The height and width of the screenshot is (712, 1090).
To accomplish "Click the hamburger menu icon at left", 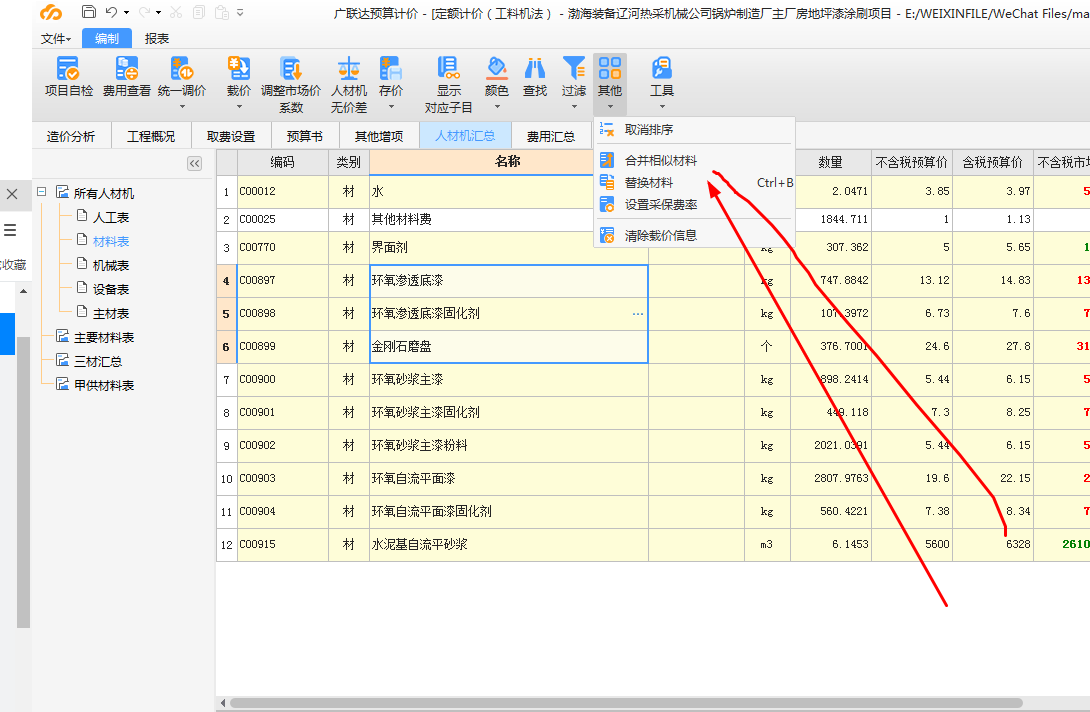I will pos(10,229).
